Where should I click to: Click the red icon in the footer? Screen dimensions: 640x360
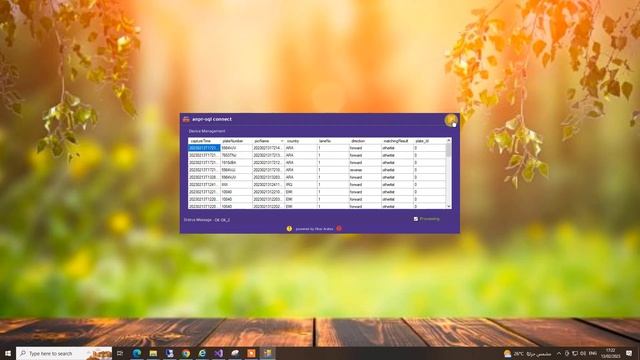339,229
